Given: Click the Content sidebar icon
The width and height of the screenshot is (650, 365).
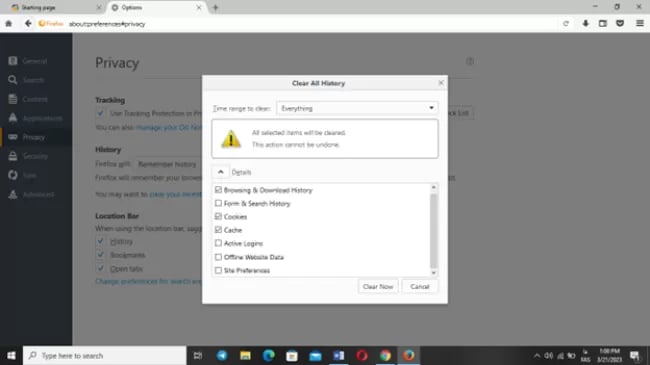Looking at the screenshot, I should (13, 99).
